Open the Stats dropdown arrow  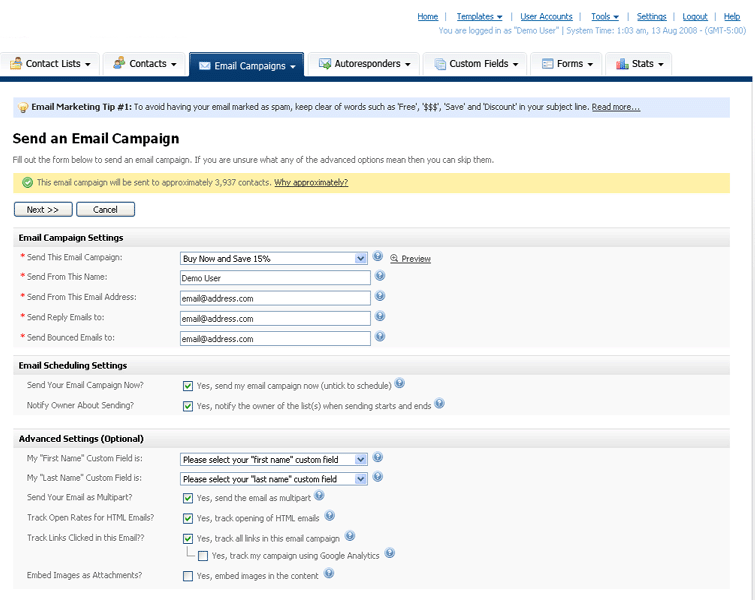point(661,64)
